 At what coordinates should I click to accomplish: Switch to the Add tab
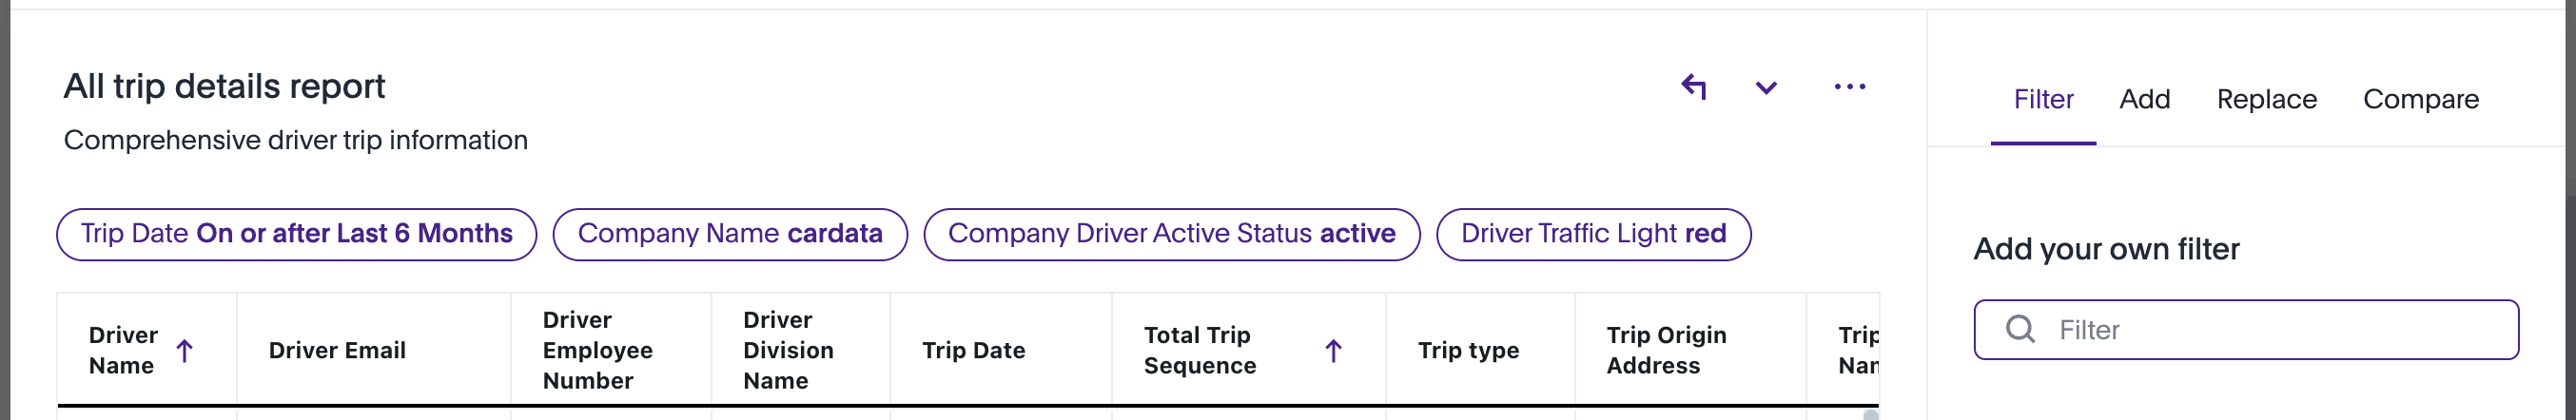click(2144, 99)
